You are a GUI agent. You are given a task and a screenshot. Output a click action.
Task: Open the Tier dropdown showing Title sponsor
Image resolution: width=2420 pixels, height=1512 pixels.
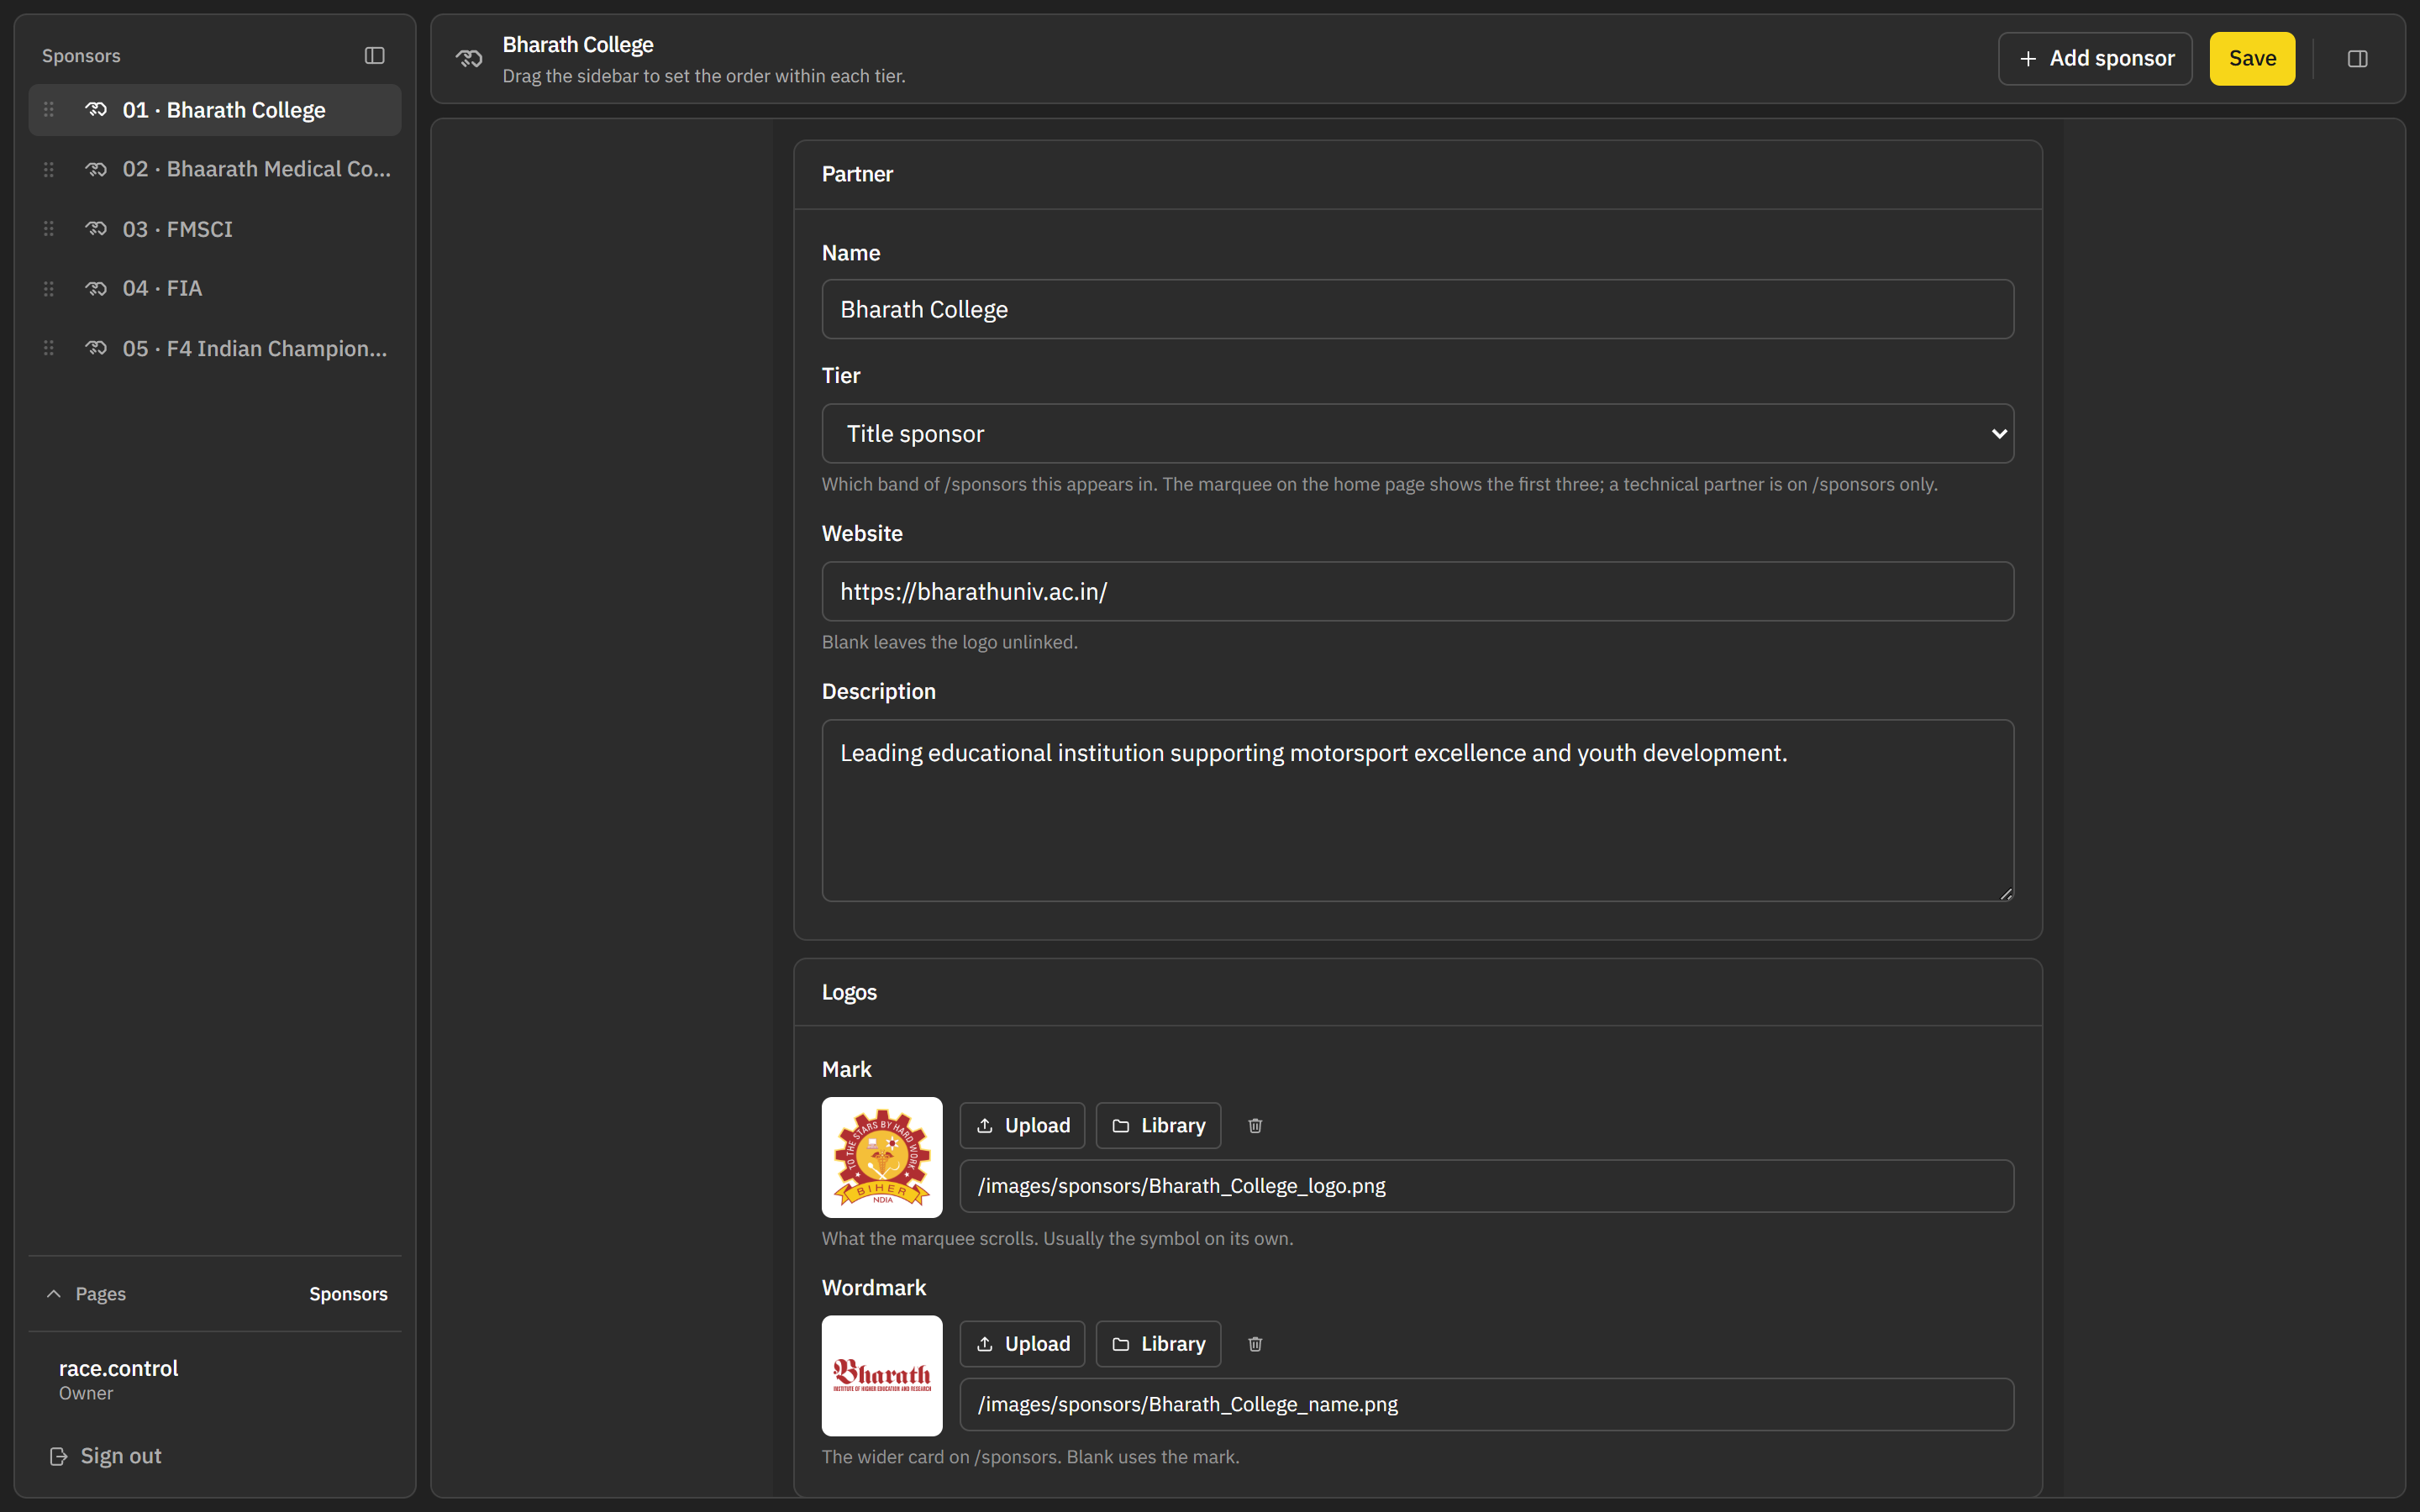[x=1417, y=434]
